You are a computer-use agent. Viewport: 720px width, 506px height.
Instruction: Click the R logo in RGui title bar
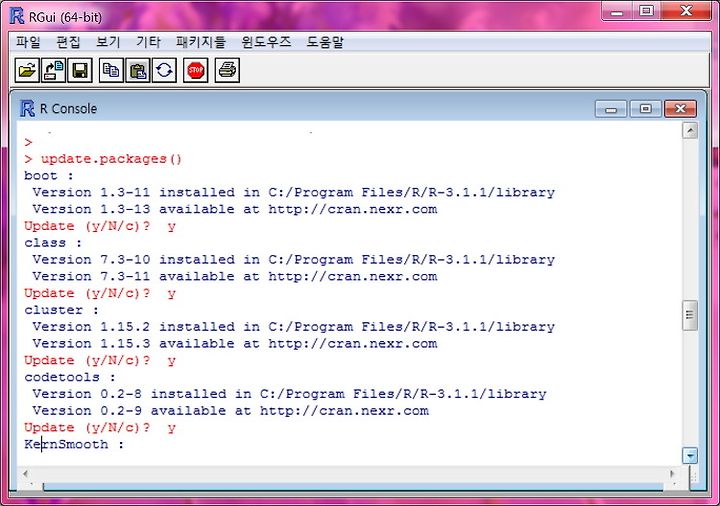click(x=17, y=16)
